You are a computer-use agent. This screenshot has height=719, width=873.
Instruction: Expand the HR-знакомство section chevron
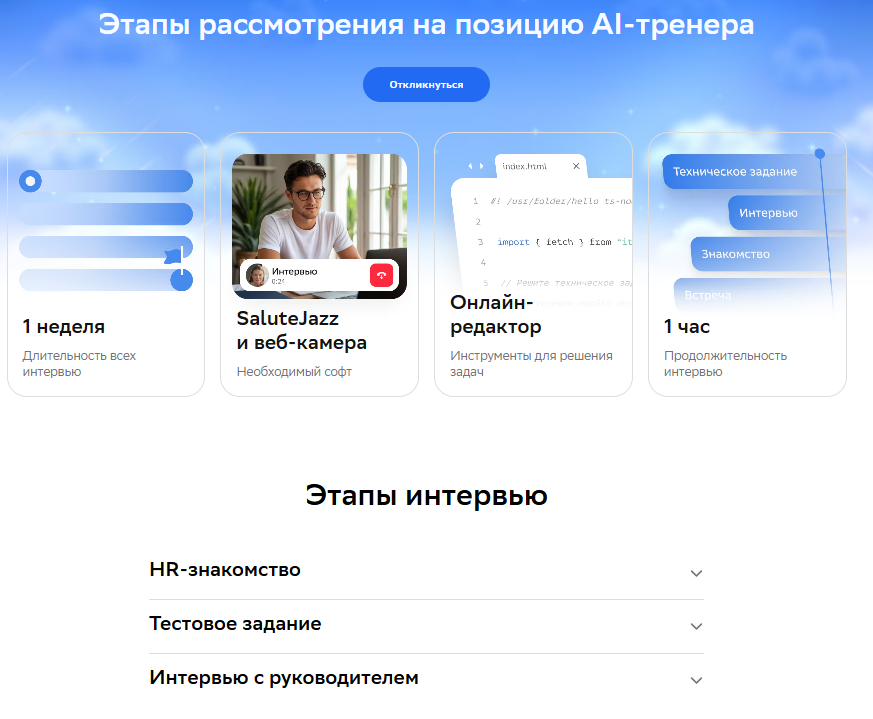pyautogui.click(x=696, y=573)
